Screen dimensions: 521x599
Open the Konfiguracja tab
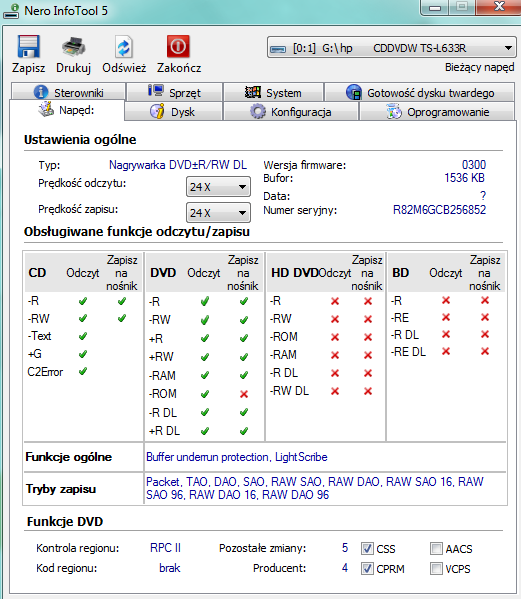[x=291, y=112]
